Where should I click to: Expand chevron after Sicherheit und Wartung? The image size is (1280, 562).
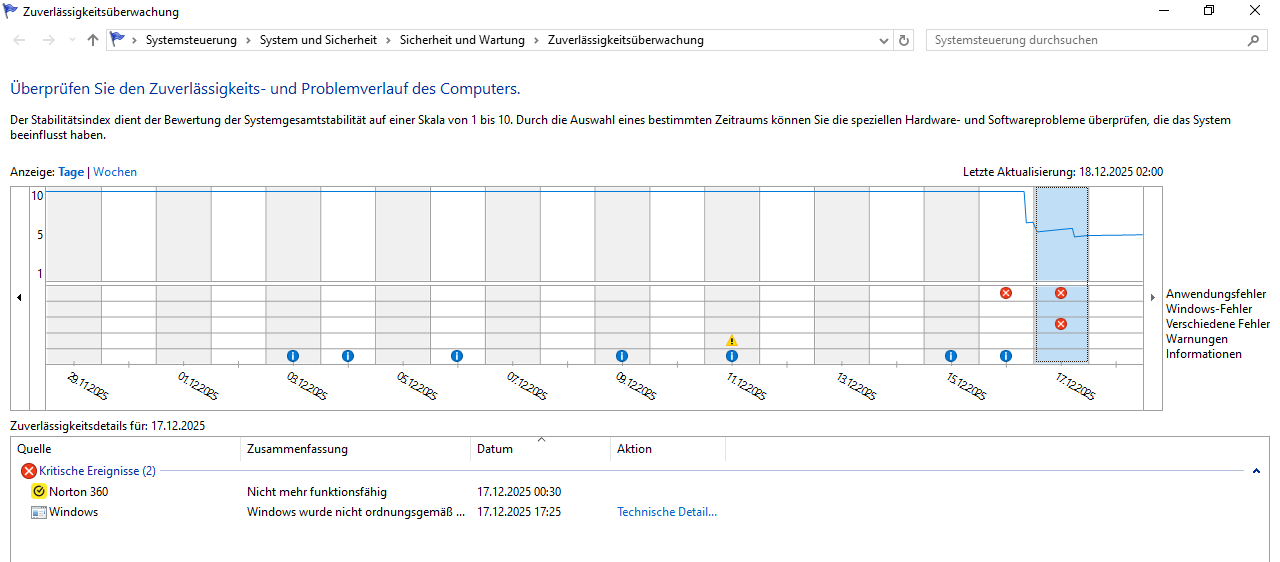point(536,40)
